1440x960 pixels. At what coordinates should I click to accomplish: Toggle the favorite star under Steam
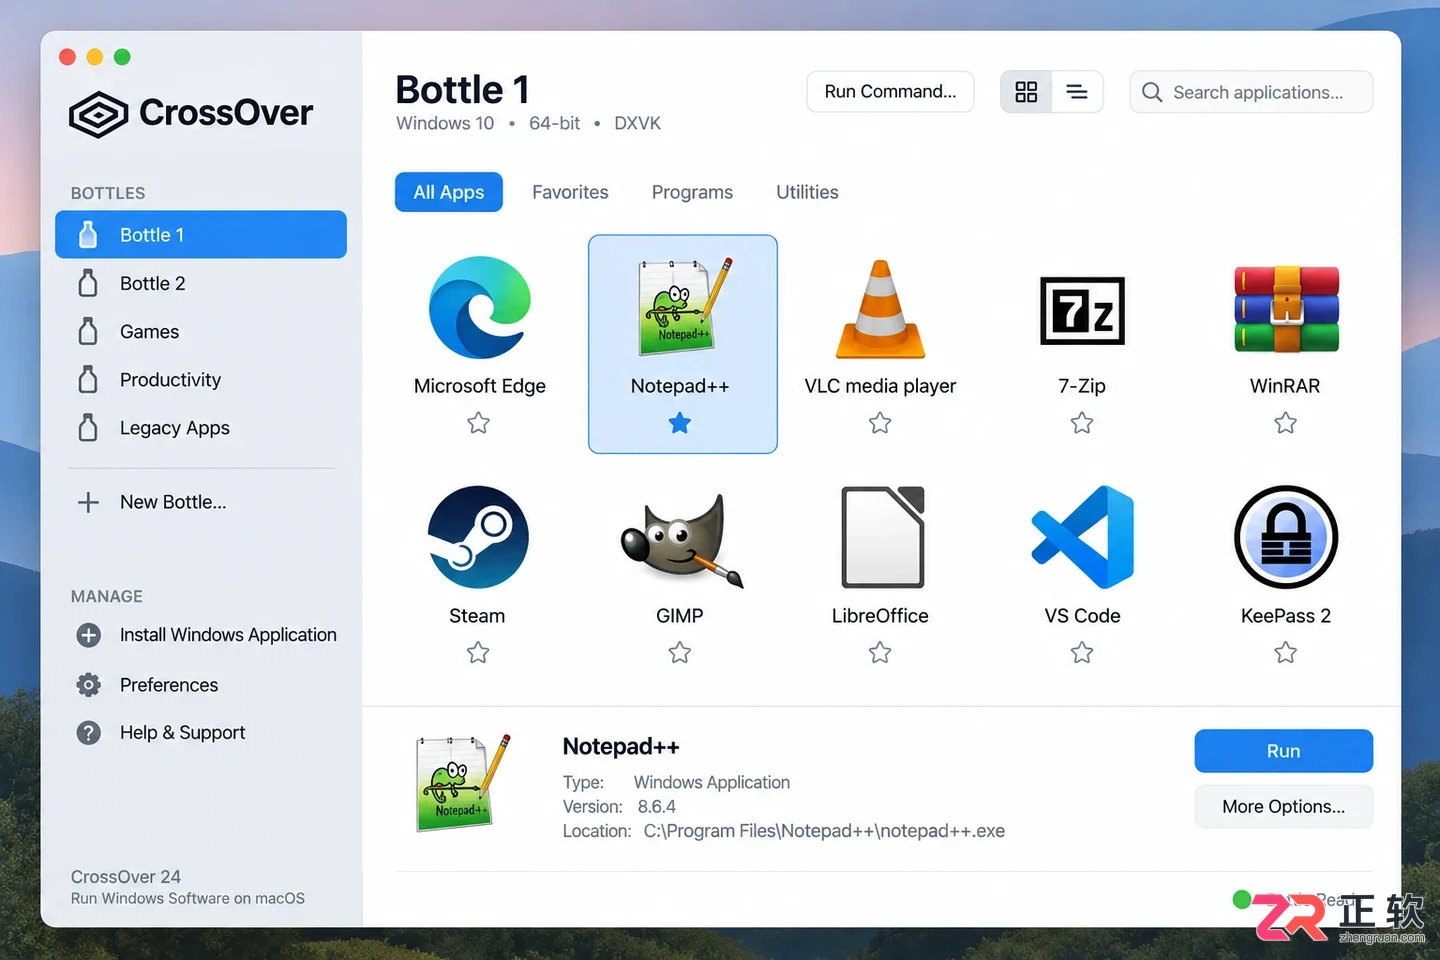pos(478,653)
